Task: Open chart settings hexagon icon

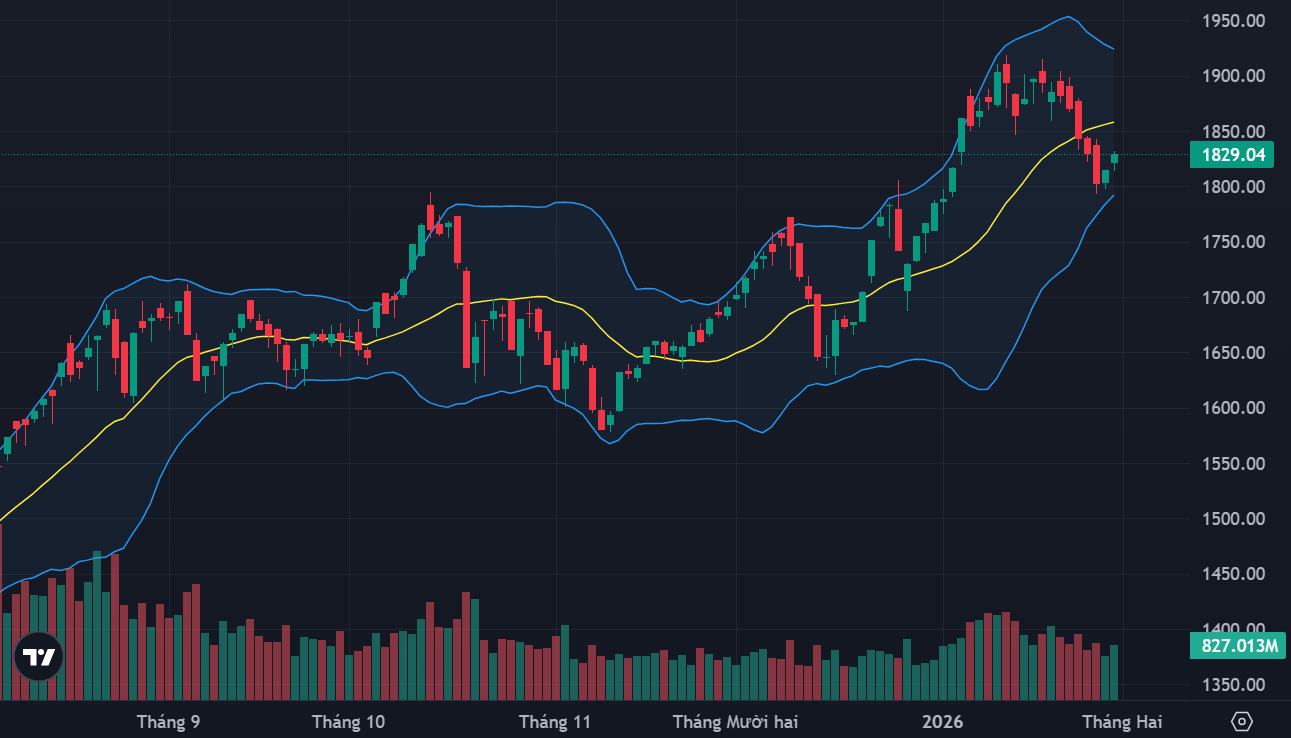Action: 1242,721
